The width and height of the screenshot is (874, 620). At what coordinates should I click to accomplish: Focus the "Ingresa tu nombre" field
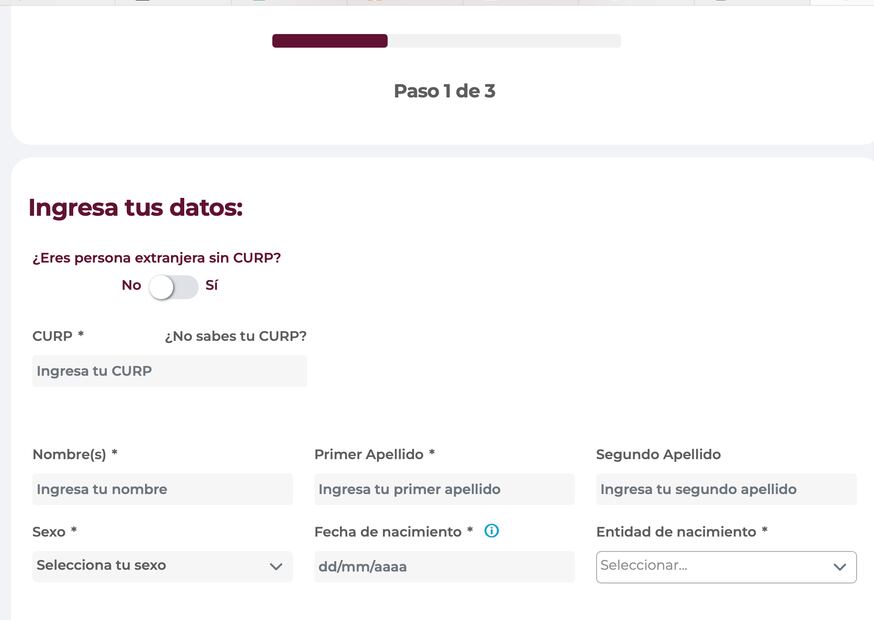pos(162,489)
